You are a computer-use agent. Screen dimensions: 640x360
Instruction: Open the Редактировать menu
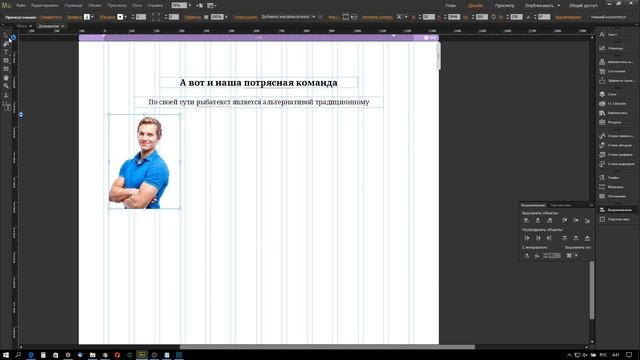point(44,6)
